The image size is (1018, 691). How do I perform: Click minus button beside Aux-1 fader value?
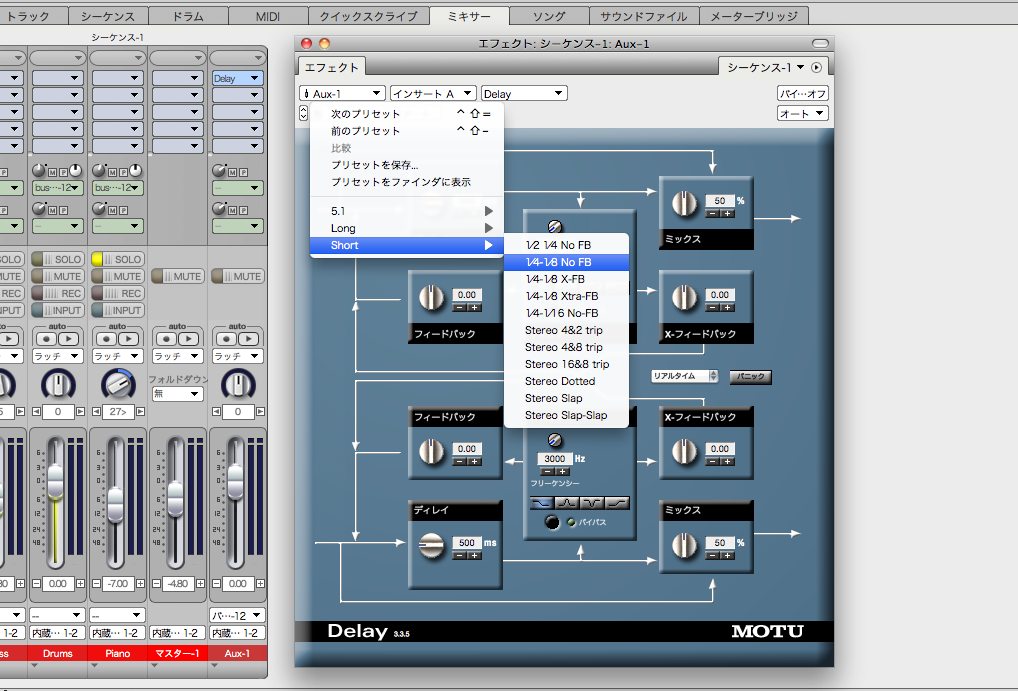pos(216,583)
